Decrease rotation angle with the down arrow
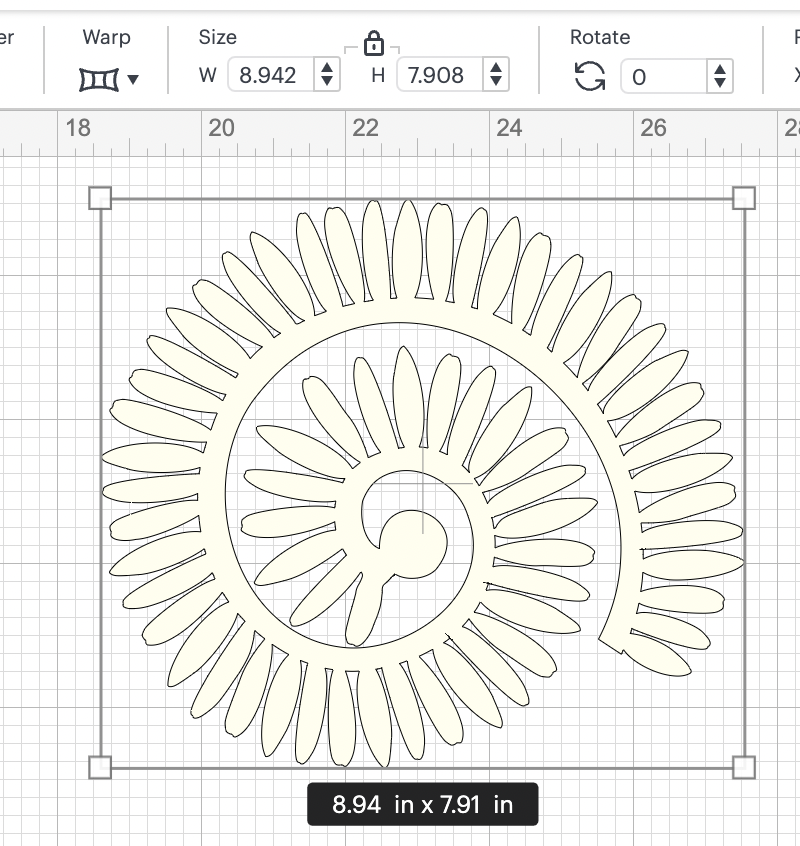Viewport: 800px width, 846px height. (718, 83)
